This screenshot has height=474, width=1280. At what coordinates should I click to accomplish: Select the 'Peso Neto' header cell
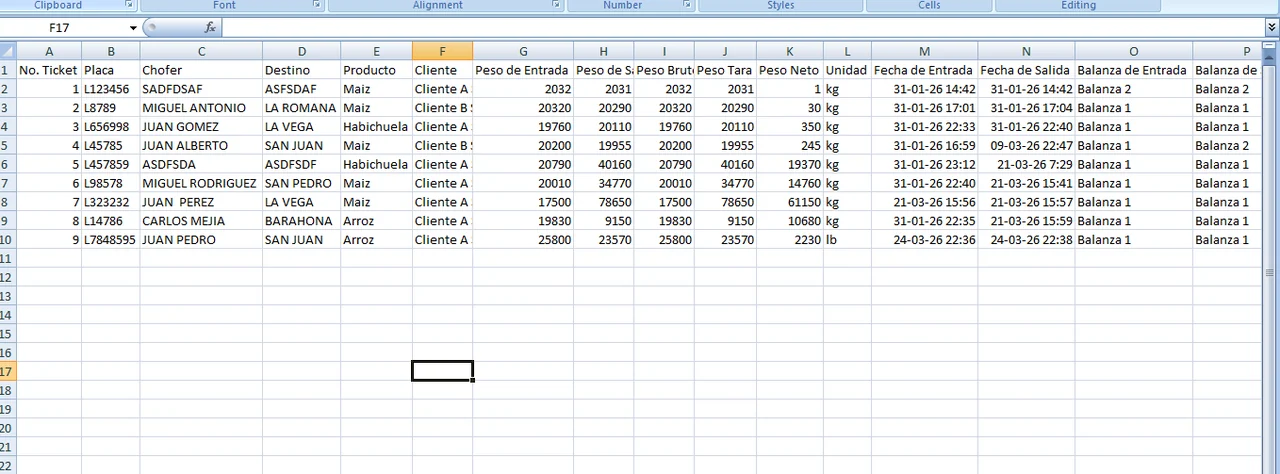[x=789, y=70]
